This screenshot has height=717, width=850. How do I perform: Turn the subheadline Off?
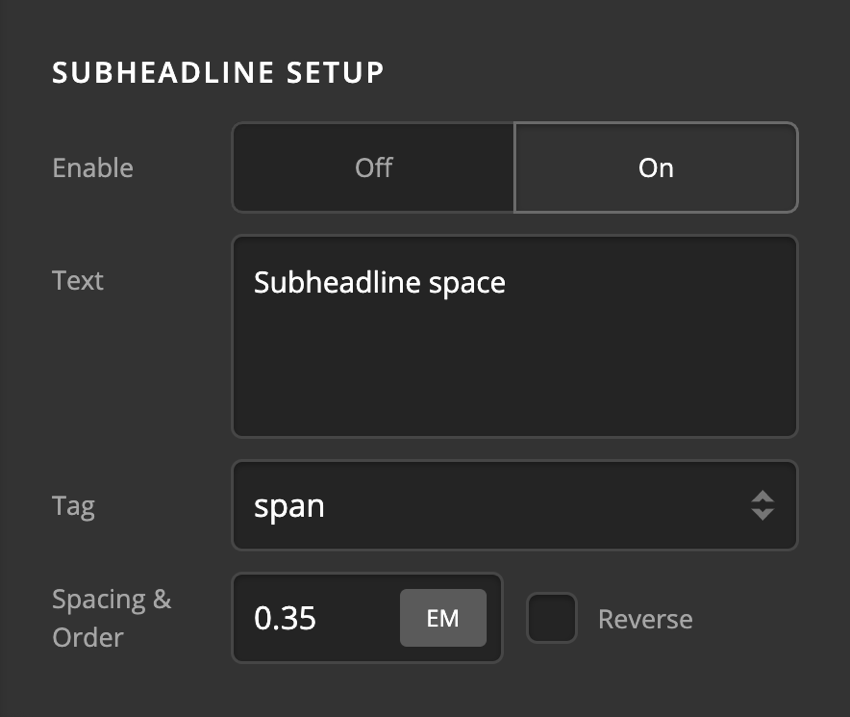click(372, 168)
